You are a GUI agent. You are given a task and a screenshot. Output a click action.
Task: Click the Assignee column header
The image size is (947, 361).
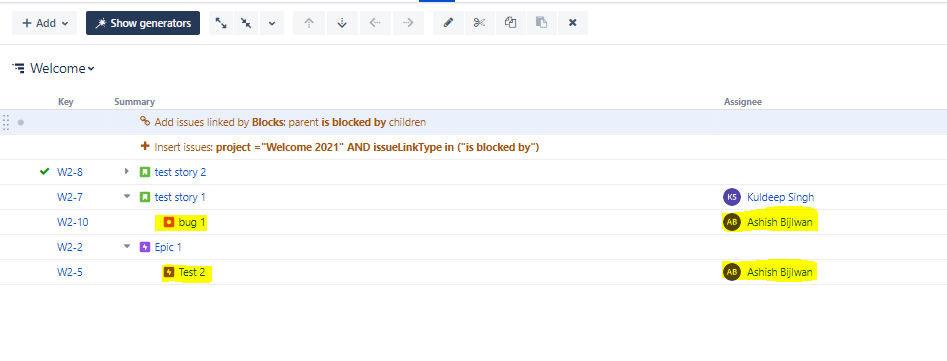(743, 102)
